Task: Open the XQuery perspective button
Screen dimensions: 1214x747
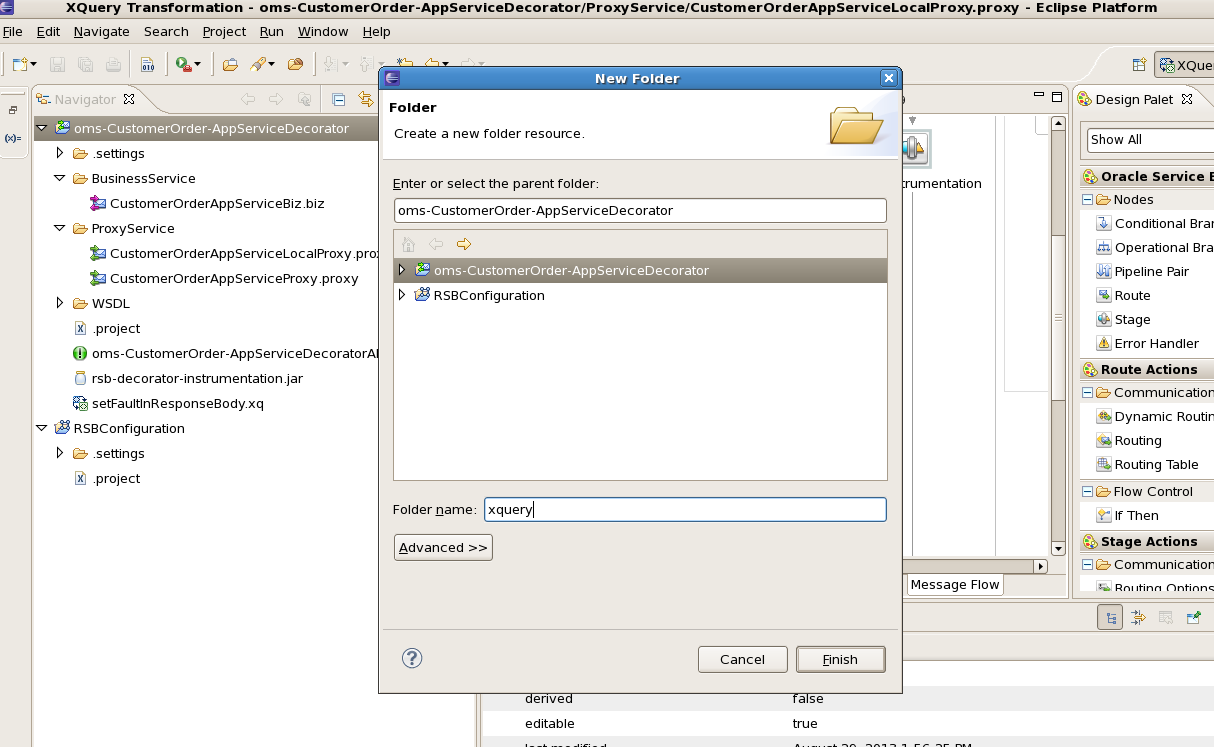Action: click(x=1186, y=65)
